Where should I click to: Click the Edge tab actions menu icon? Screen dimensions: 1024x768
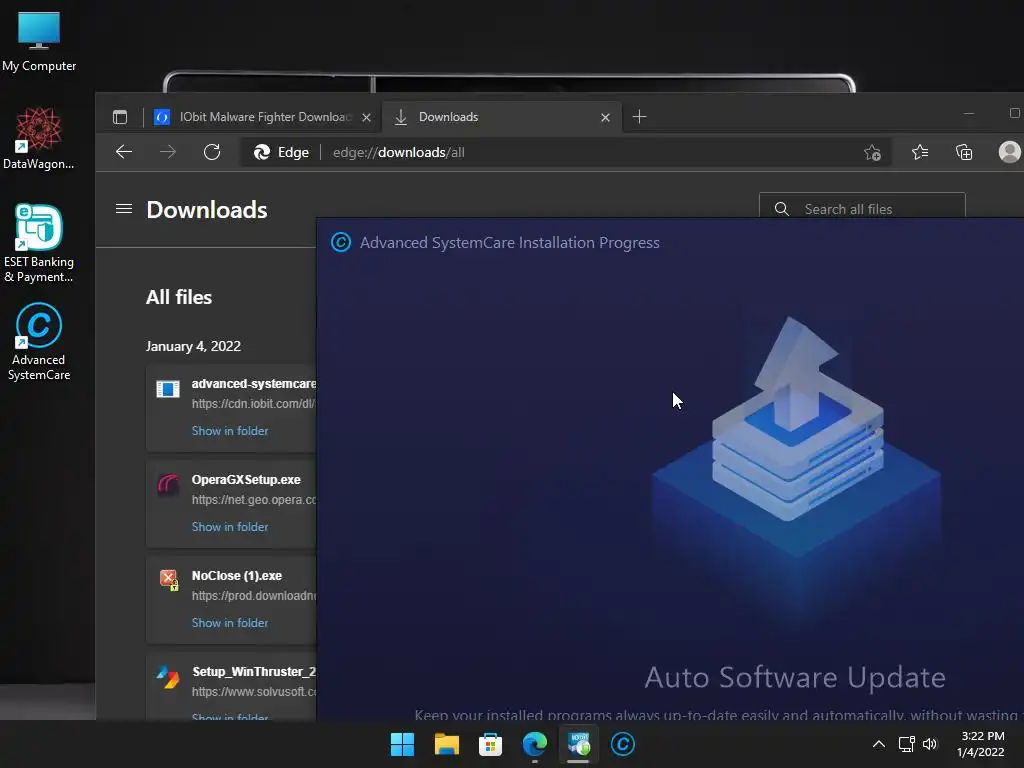tap(120, 117)
